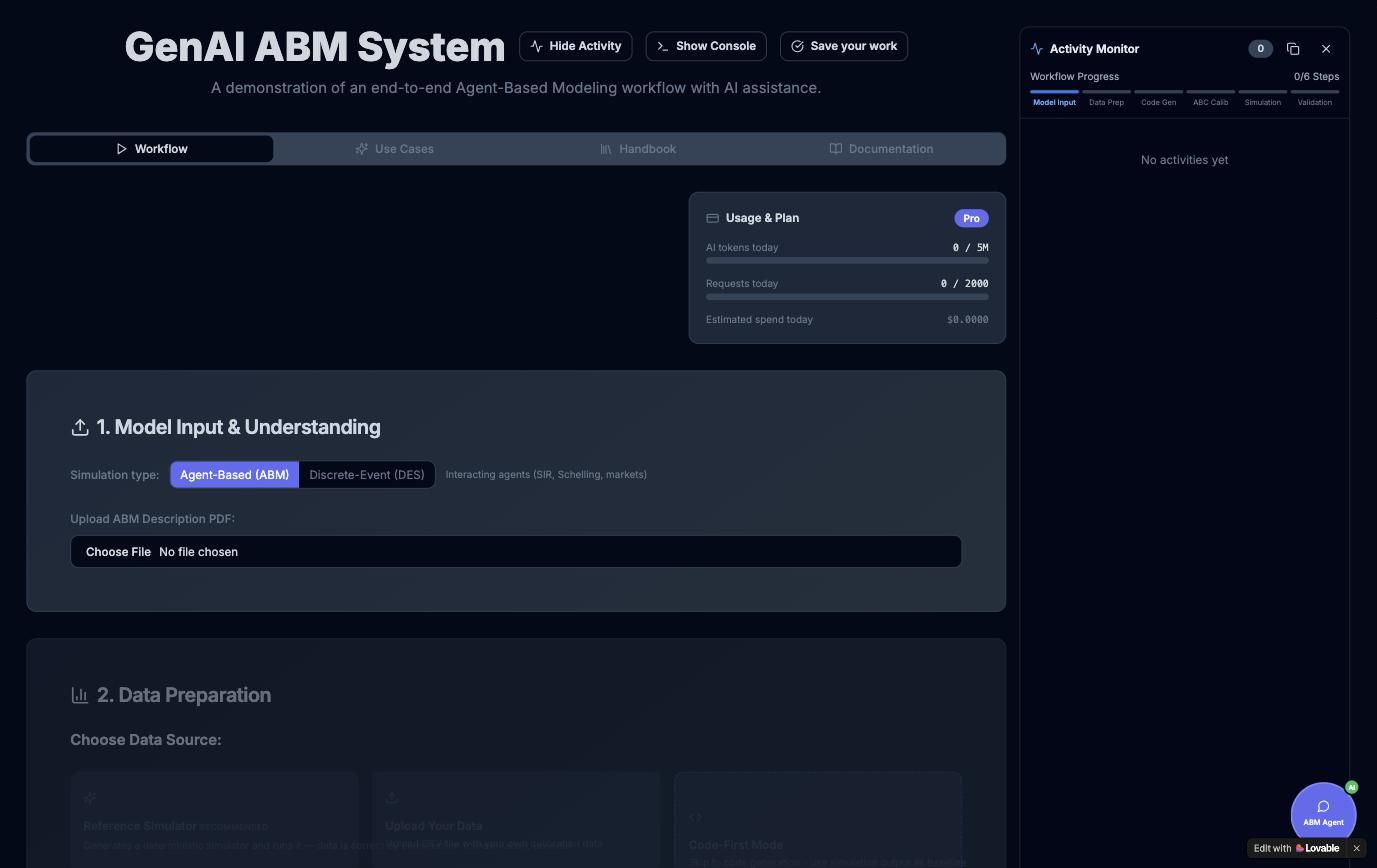Select the Code Gen workflow step
The image size is (1377, 868).
point(1158,99)
